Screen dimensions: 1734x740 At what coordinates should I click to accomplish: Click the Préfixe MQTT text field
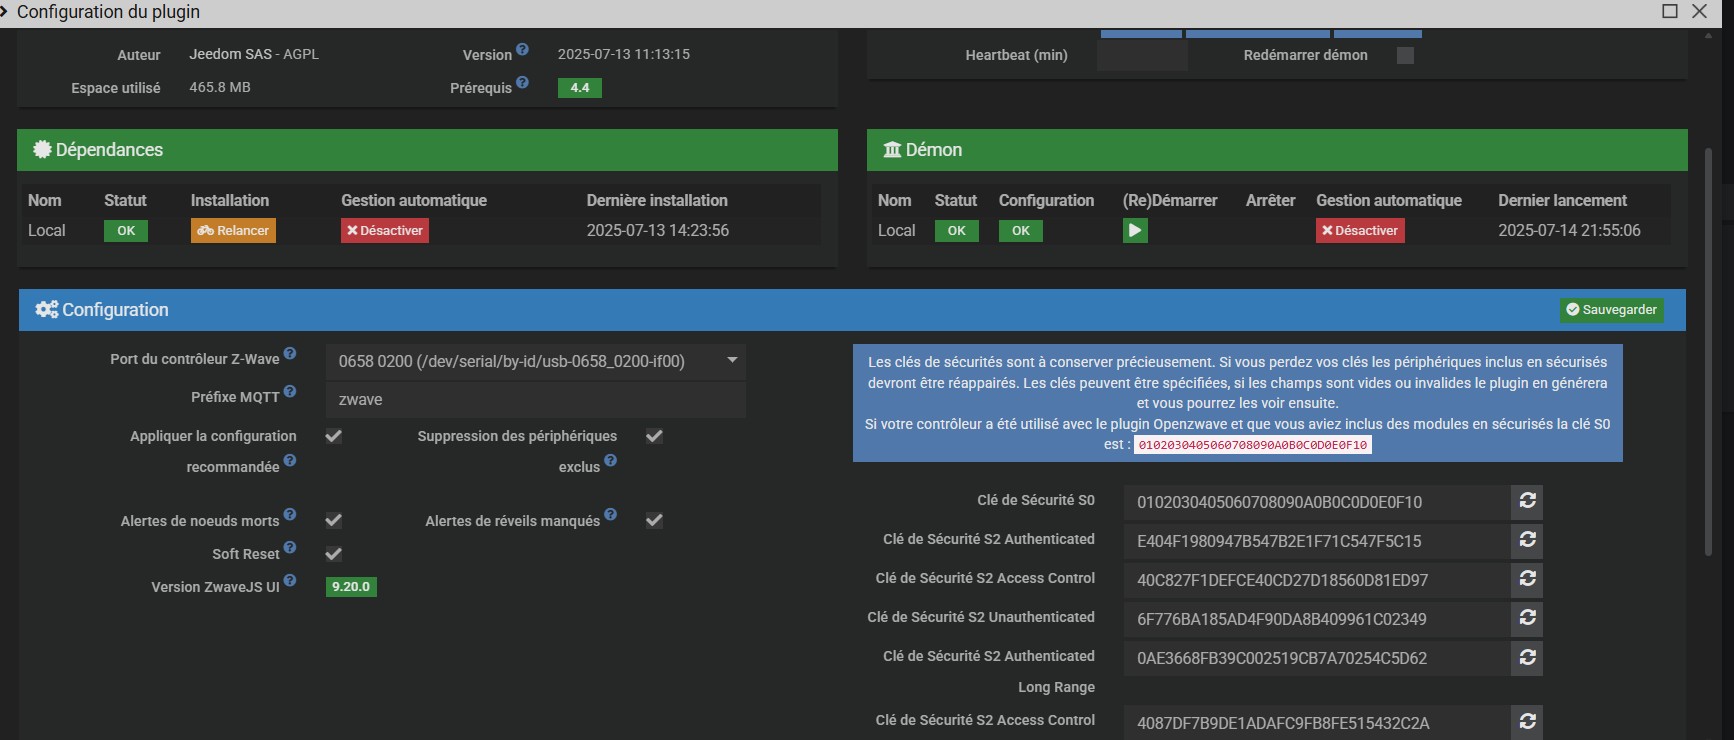535,400
